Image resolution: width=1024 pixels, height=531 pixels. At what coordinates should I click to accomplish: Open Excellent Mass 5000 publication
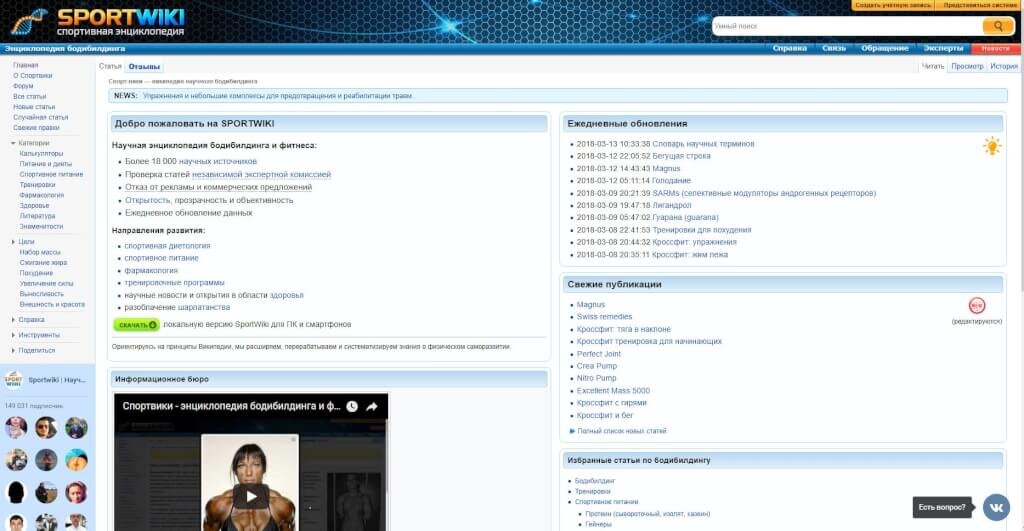tap(613, 391)
